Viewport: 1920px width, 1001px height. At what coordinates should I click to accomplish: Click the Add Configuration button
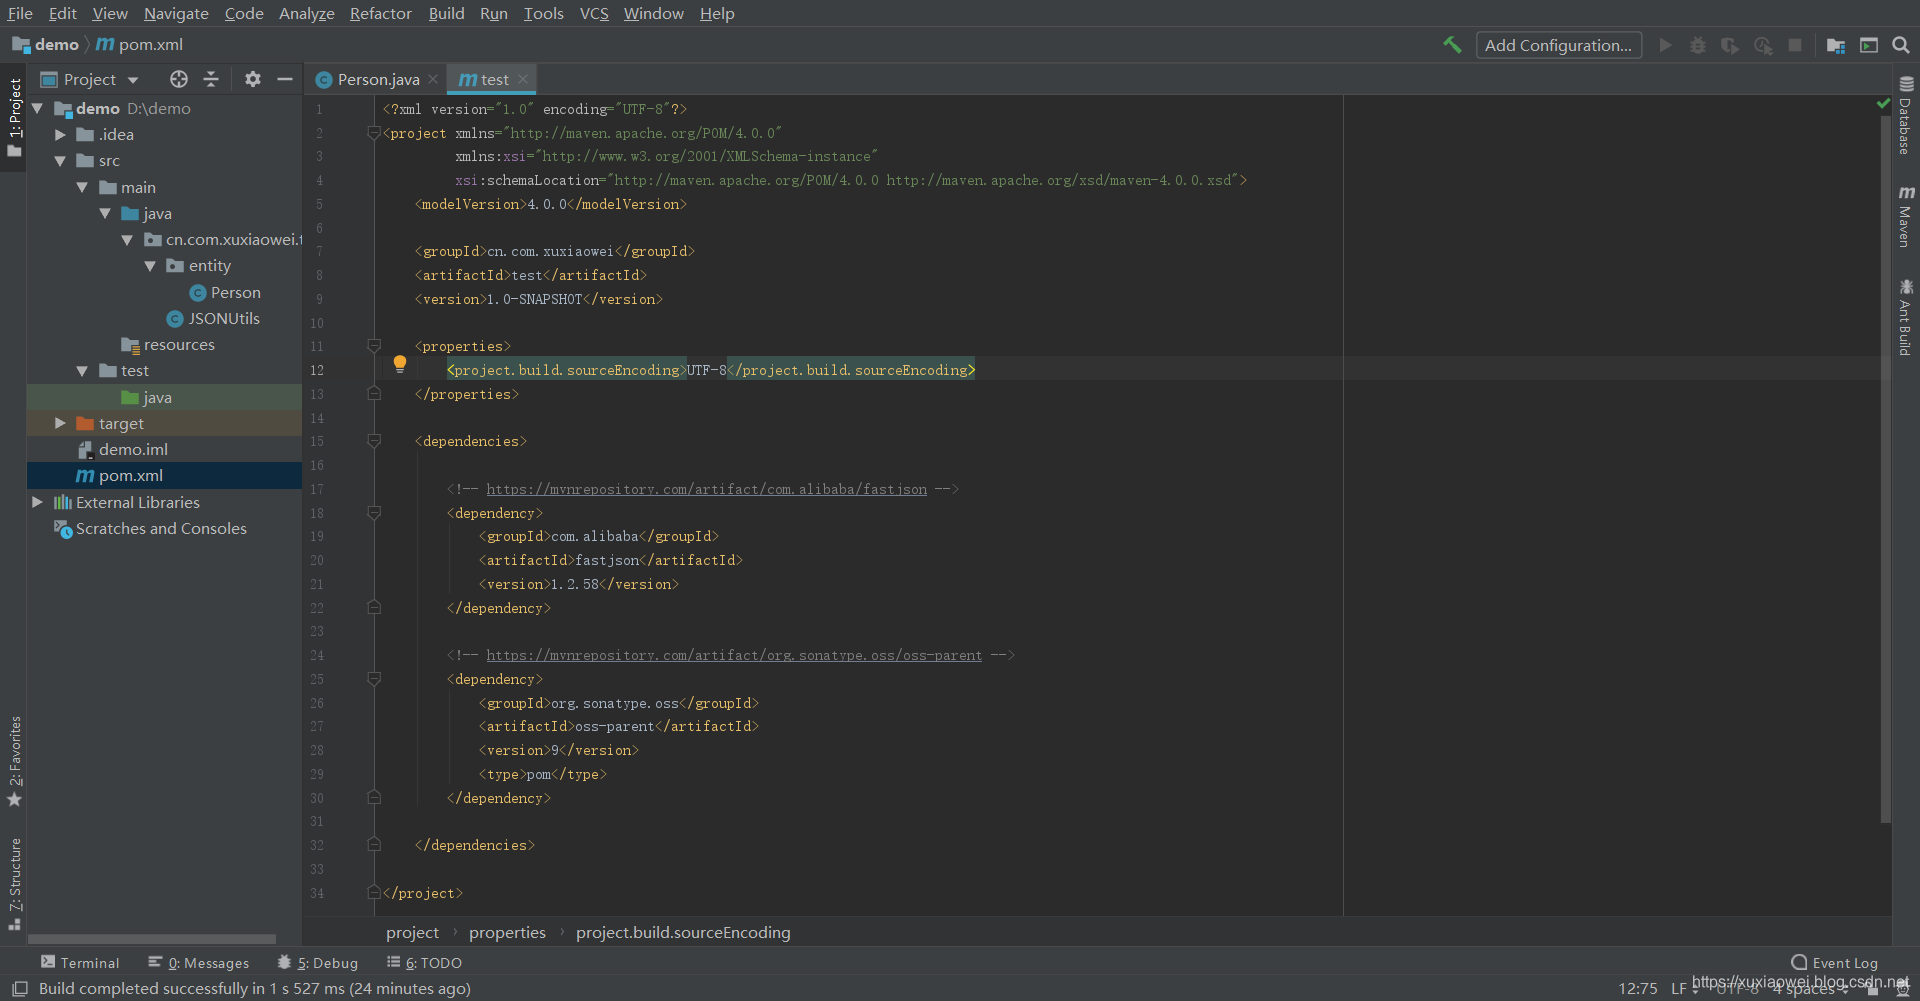(1558, 45)
